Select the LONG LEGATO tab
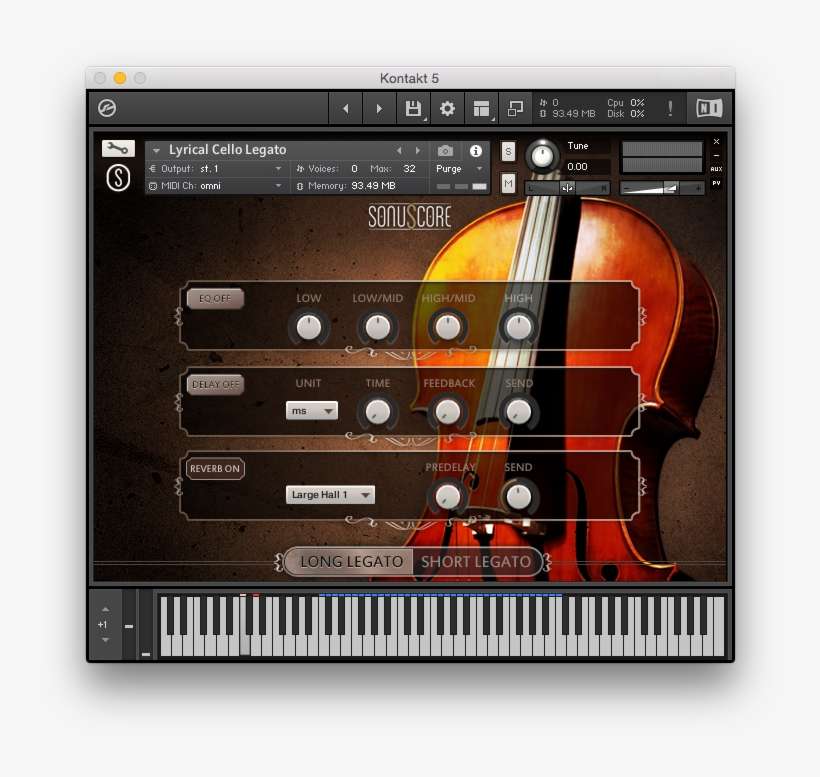The height and width of the screenshot is (777, 820). [x=349, y=562]
